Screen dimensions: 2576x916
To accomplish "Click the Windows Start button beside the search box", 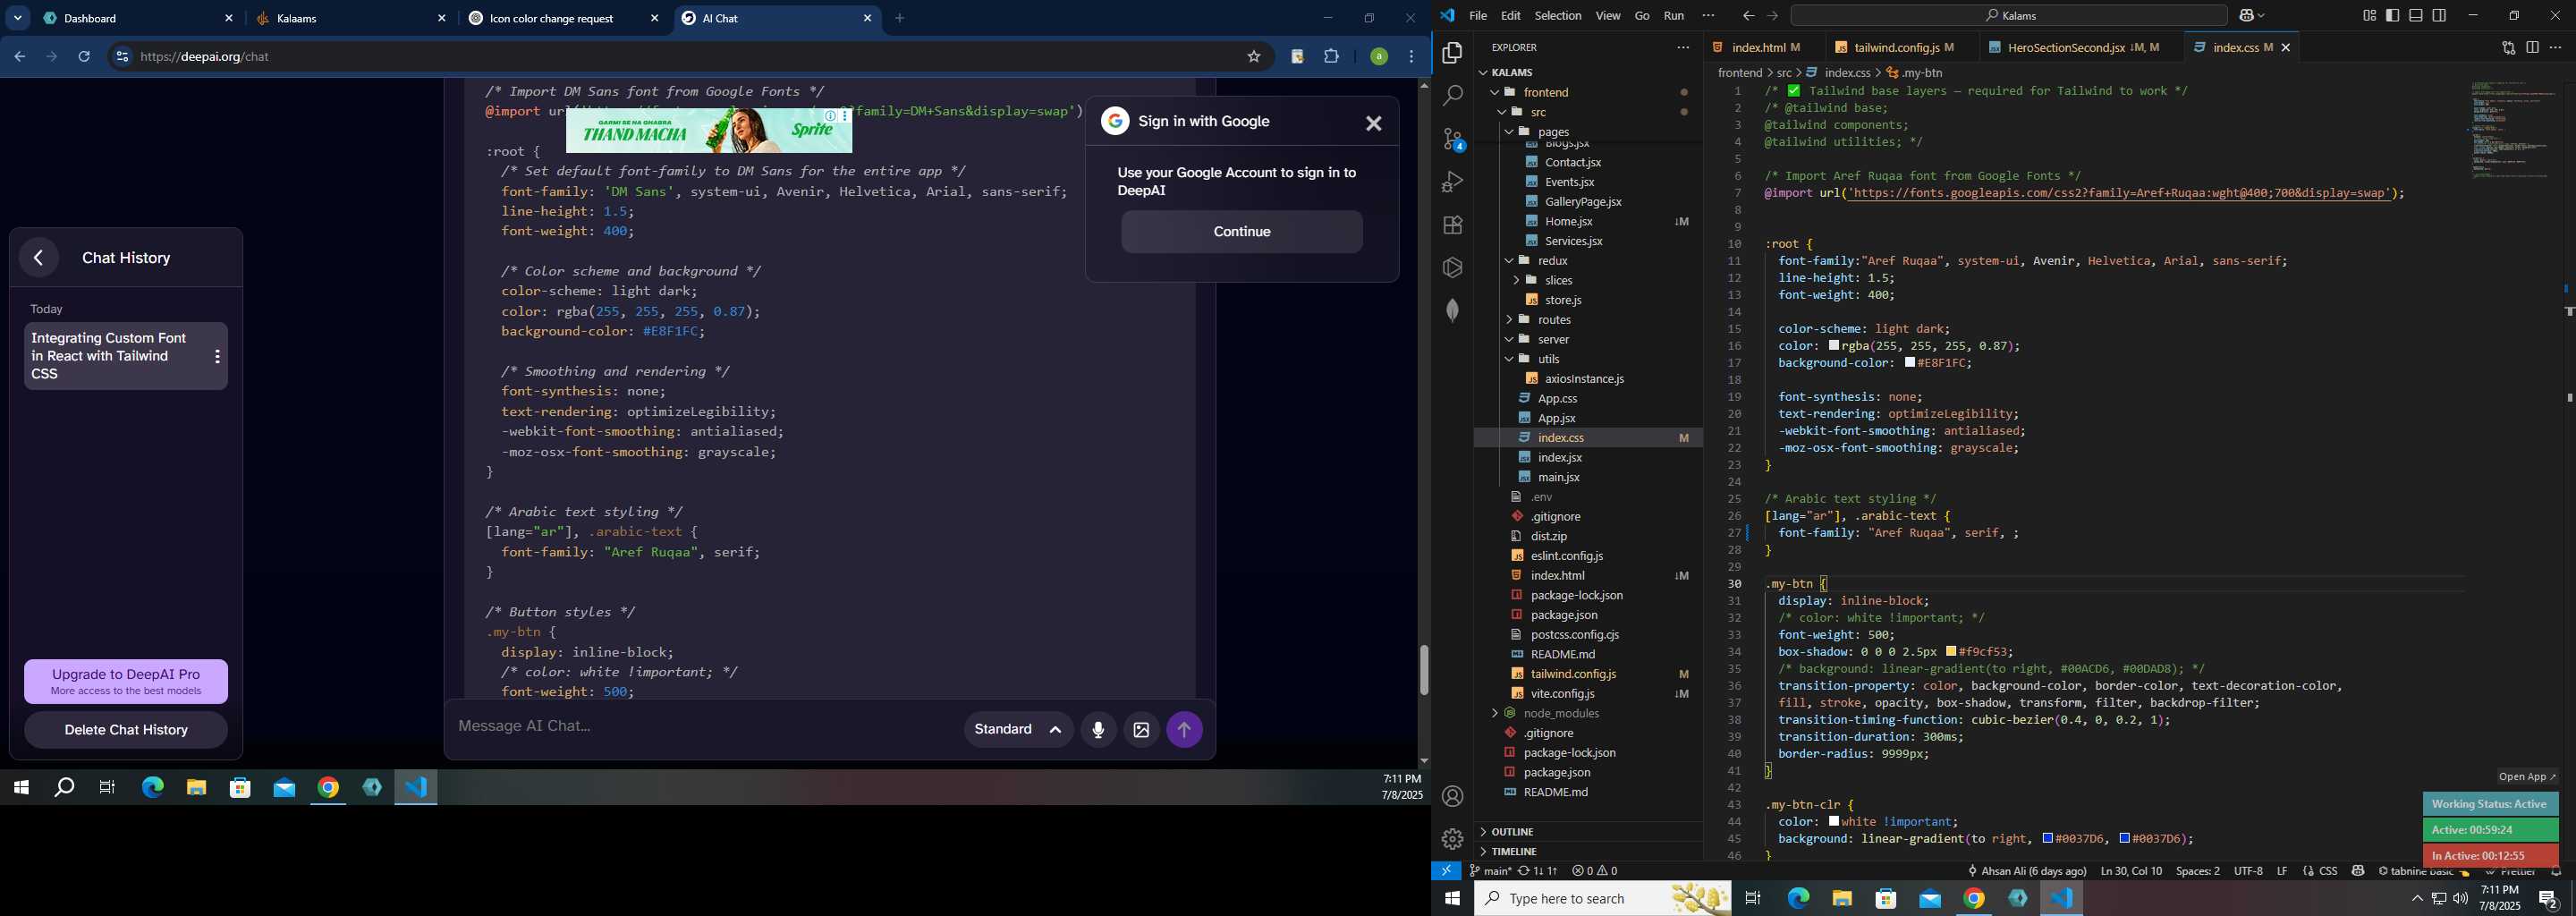I will (1452, 899).
